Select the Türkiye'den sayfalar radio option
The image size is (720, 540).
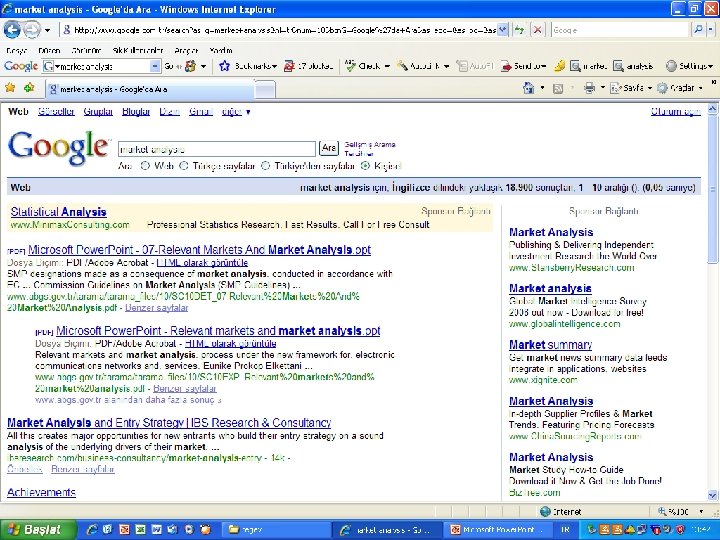265,166
